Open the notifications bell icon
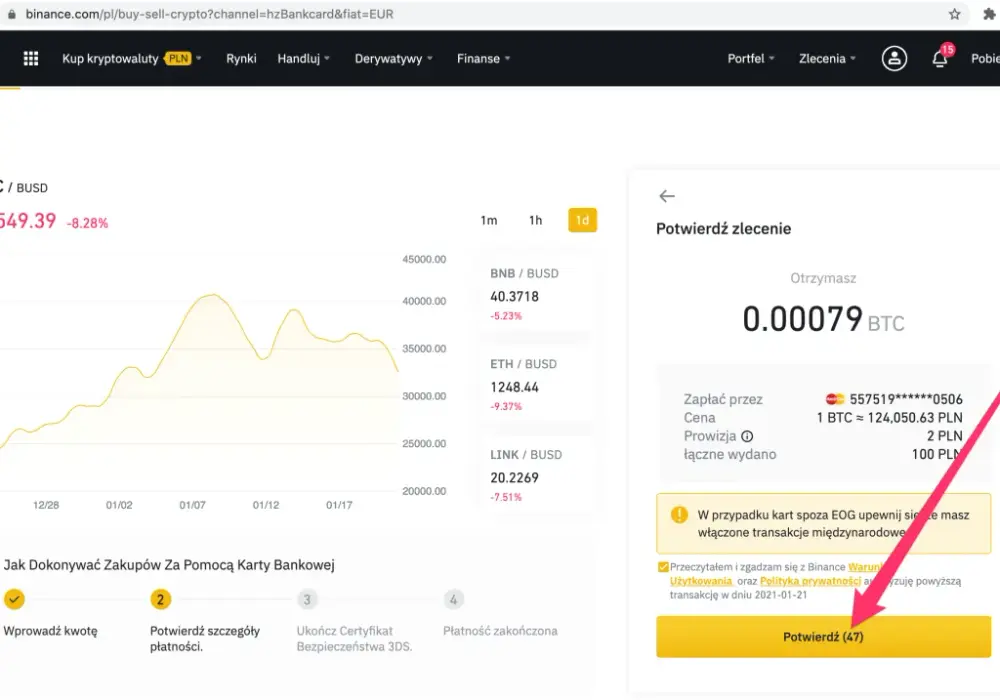 (x=939, y=59)
